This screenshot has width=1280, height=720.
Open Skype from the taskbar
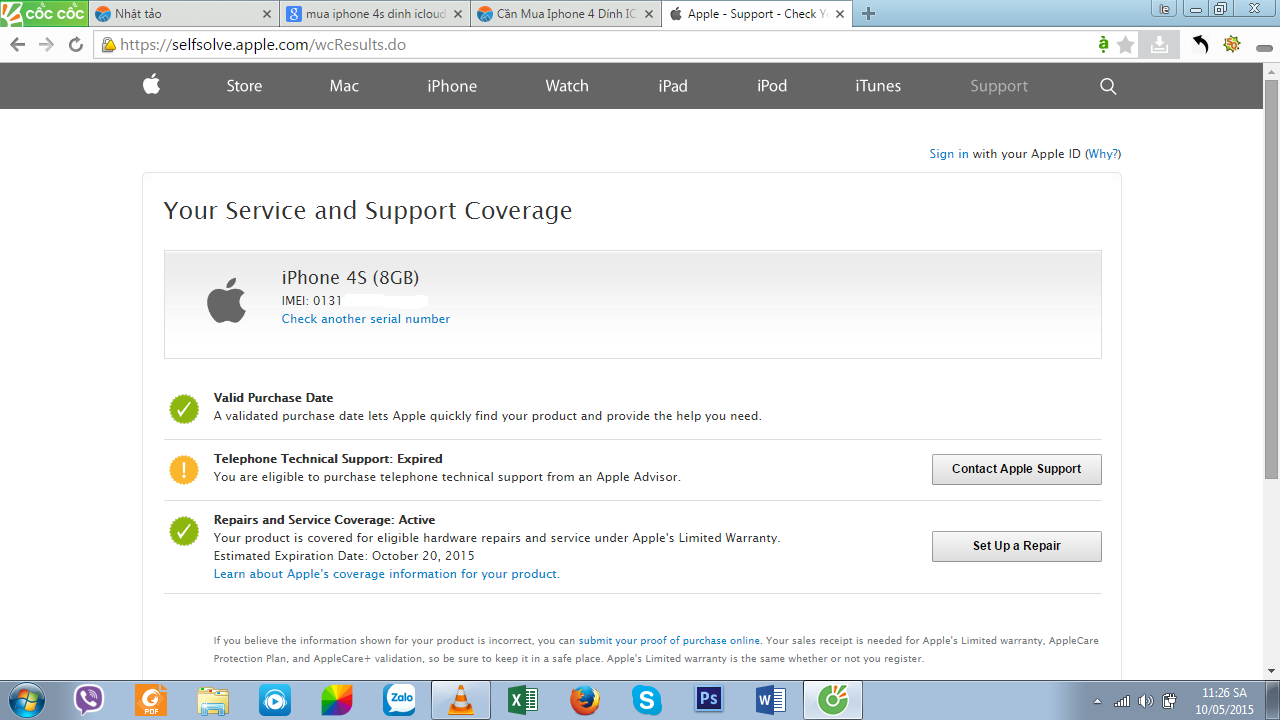(647, 700)
